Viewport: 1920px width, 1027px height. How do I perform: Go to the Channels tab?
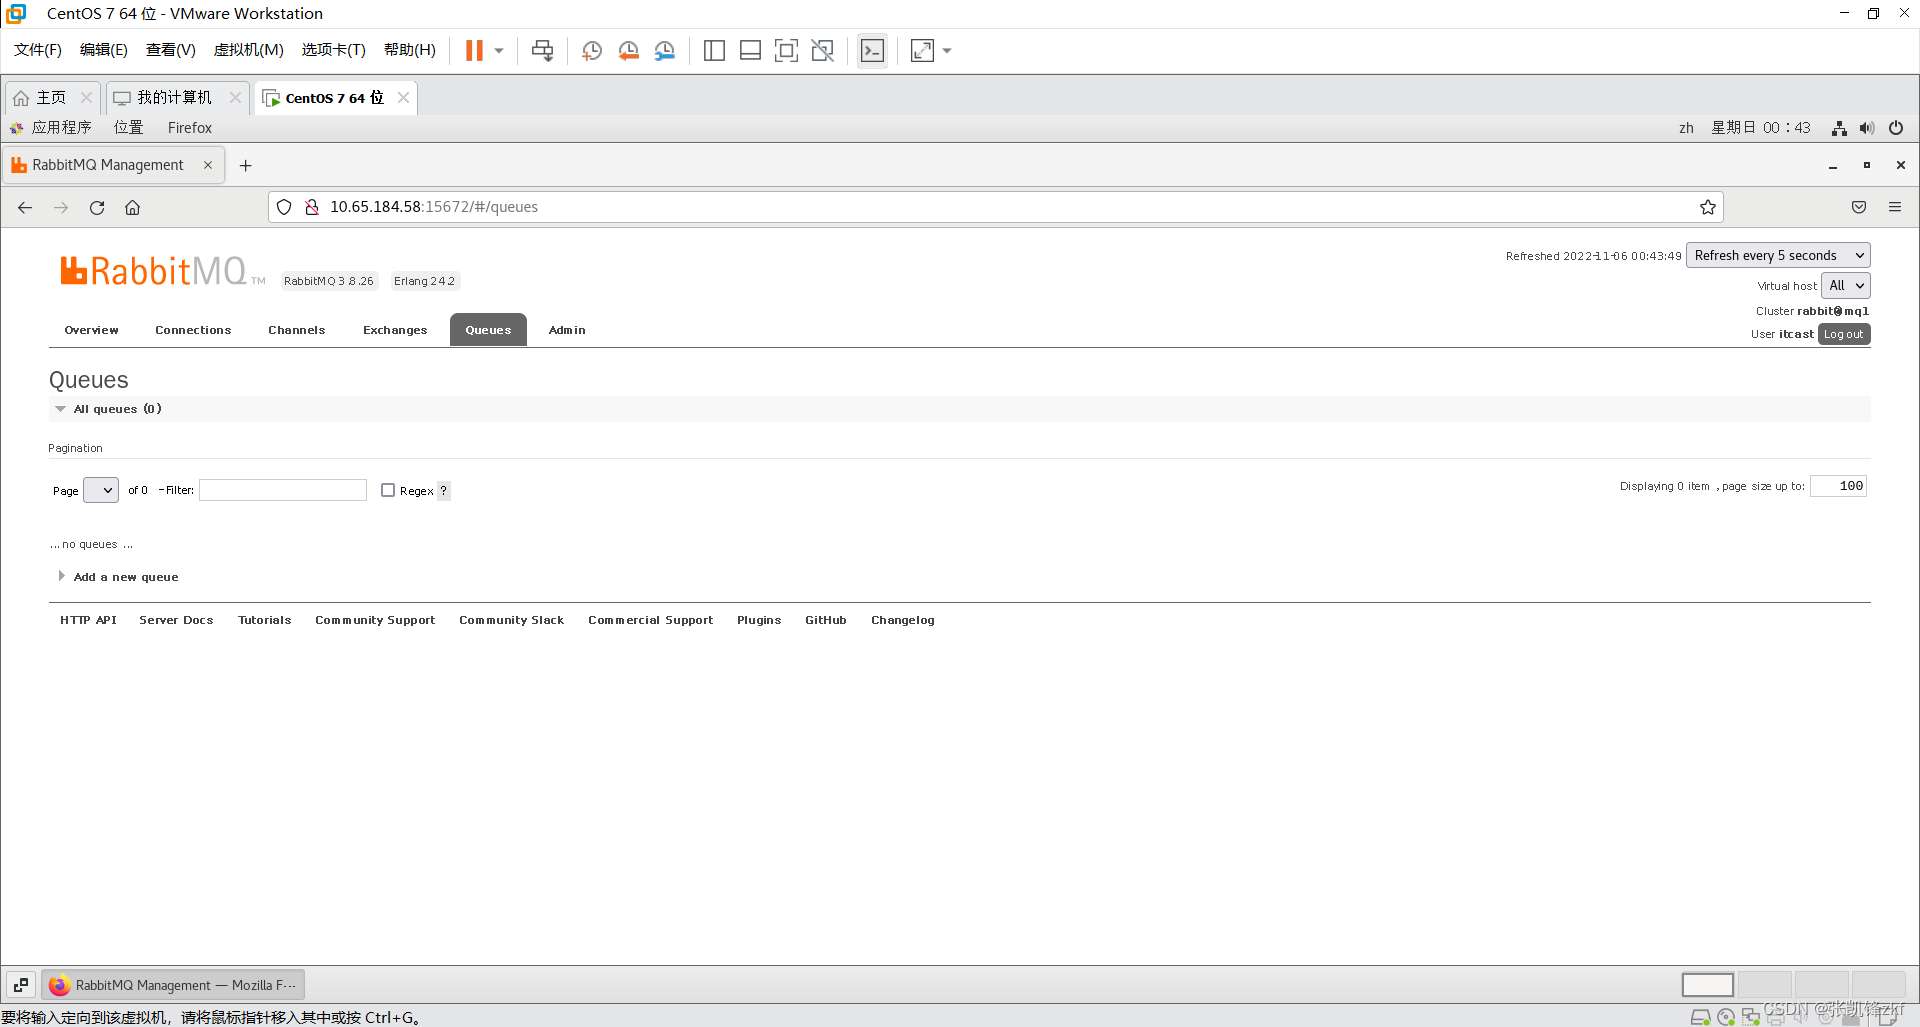pyautogui.click(x=297, y=330)
